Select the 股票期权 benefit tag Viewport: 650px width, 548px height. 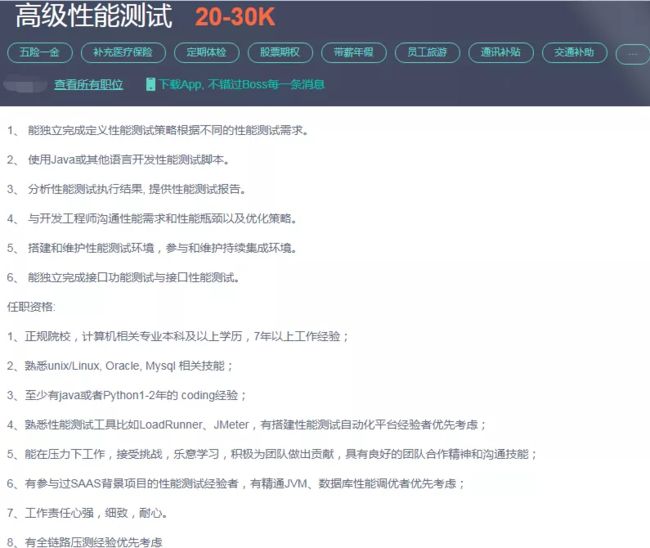point(280,52)
